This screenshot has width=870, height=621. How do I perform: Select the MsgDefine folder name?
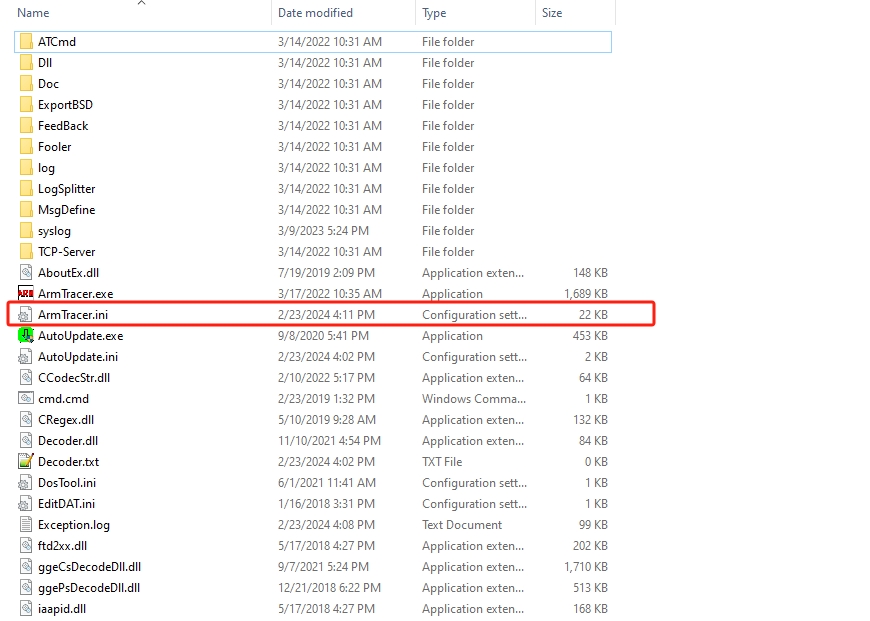[x=67, y=210]
